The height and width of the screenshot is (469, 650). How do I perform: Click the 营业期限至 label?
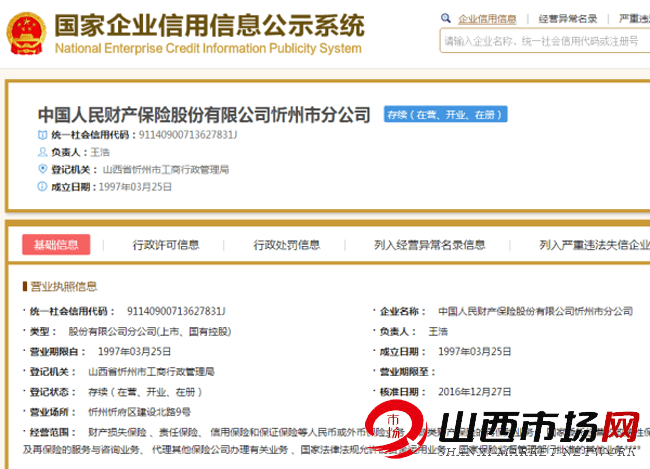[x=407, y=372]
